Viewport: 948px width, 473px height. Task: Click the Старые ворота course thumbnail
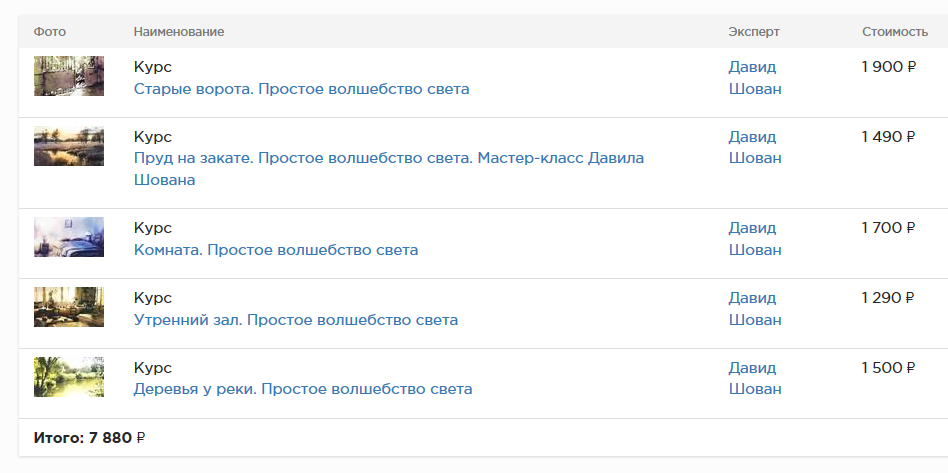69,76
